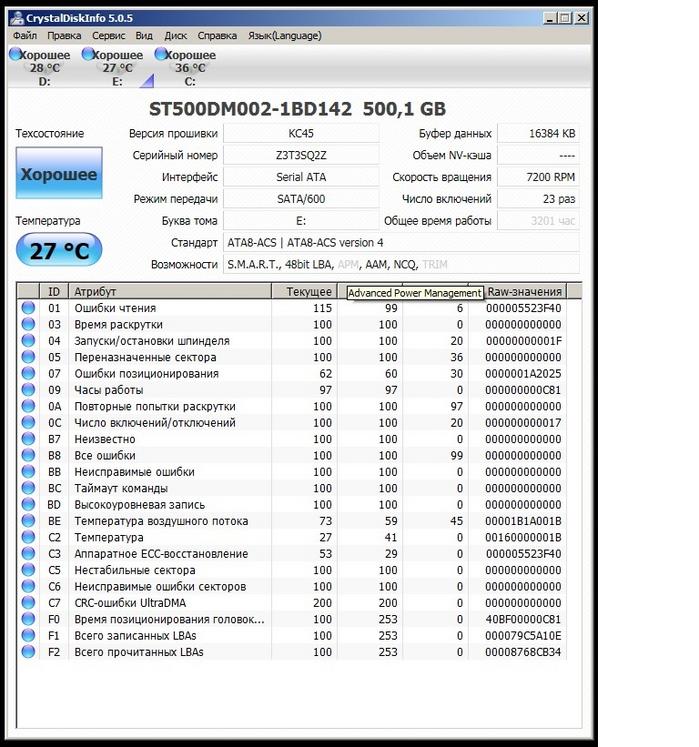
Task: Click greyed TRIM in Возможности field
Action: [435, 264]
